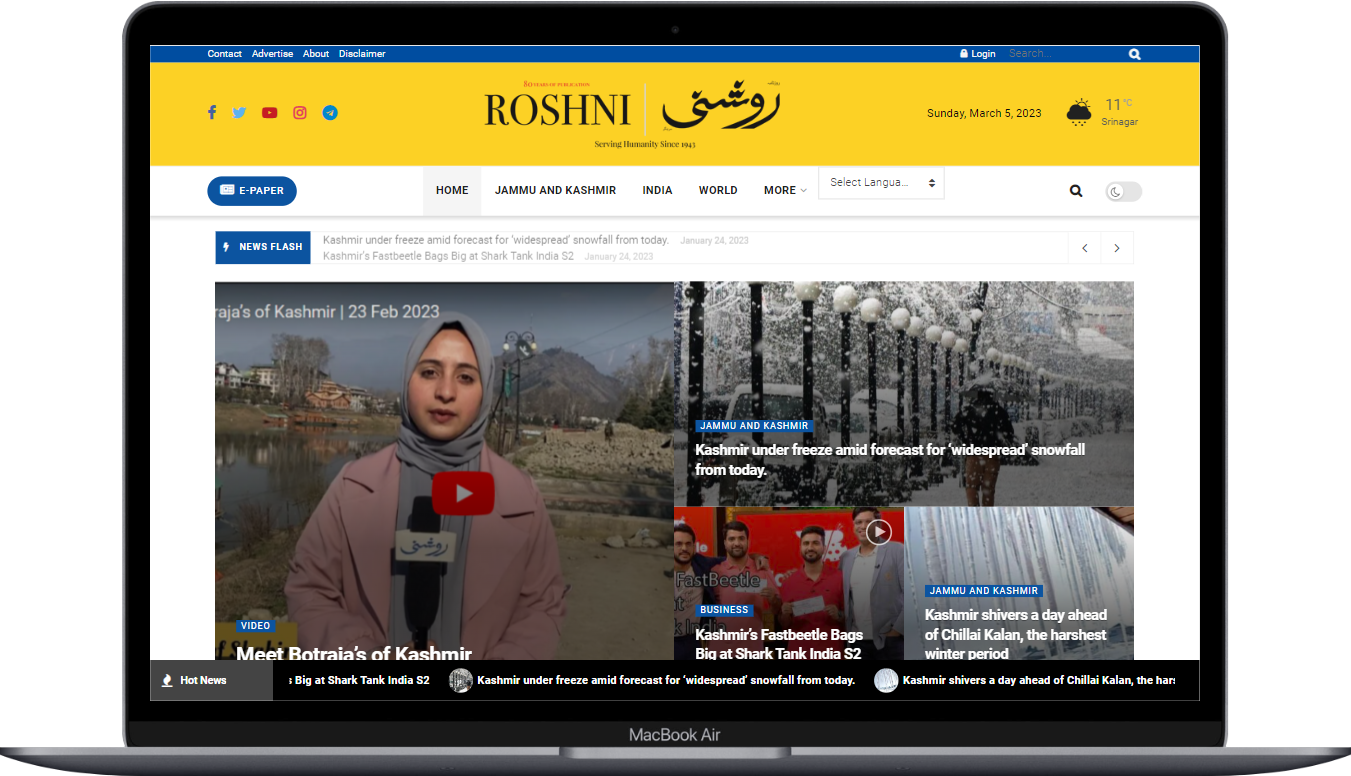
Task: Open 'Kashmir shivers a day ahead' story headline
Action: coord(1016,634)
